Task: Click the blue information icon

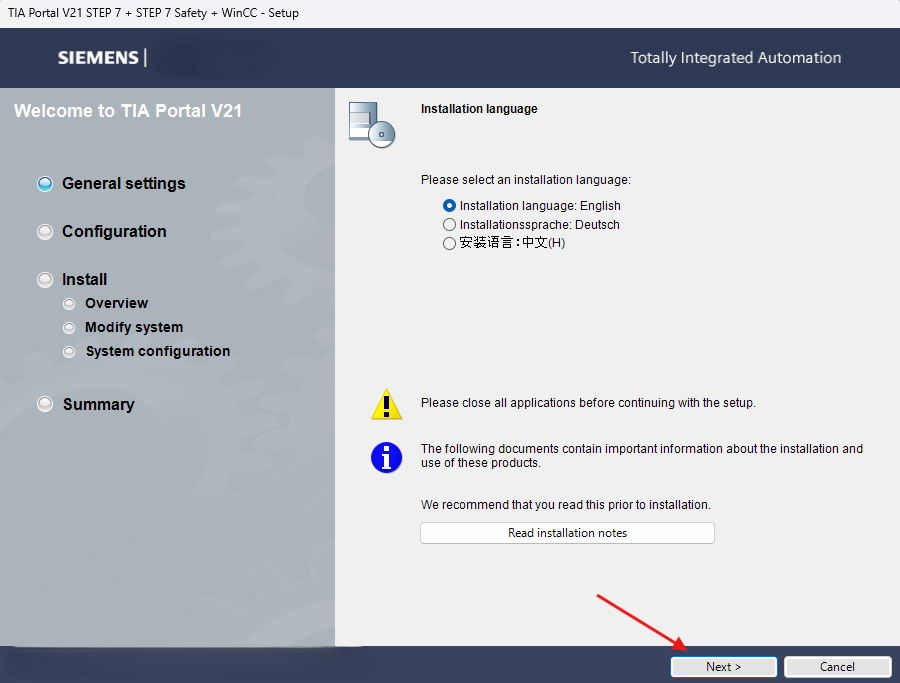Action: 386,457
